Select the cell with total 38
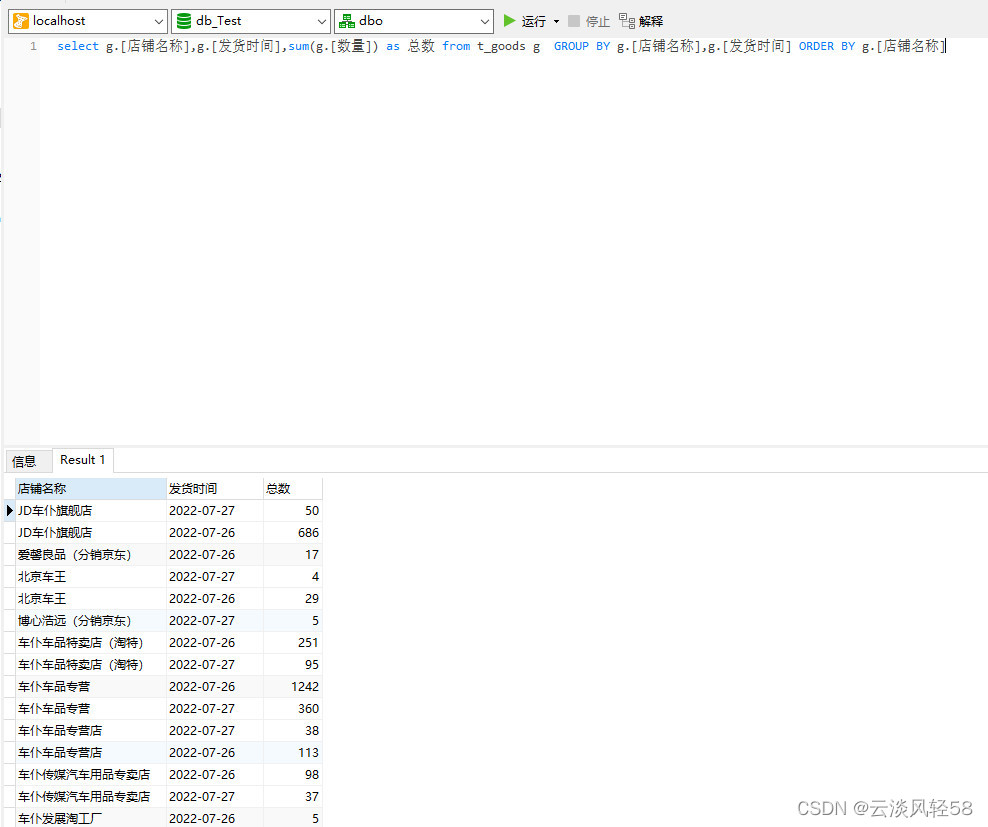988x827 pixels. [x=292, y=731]
